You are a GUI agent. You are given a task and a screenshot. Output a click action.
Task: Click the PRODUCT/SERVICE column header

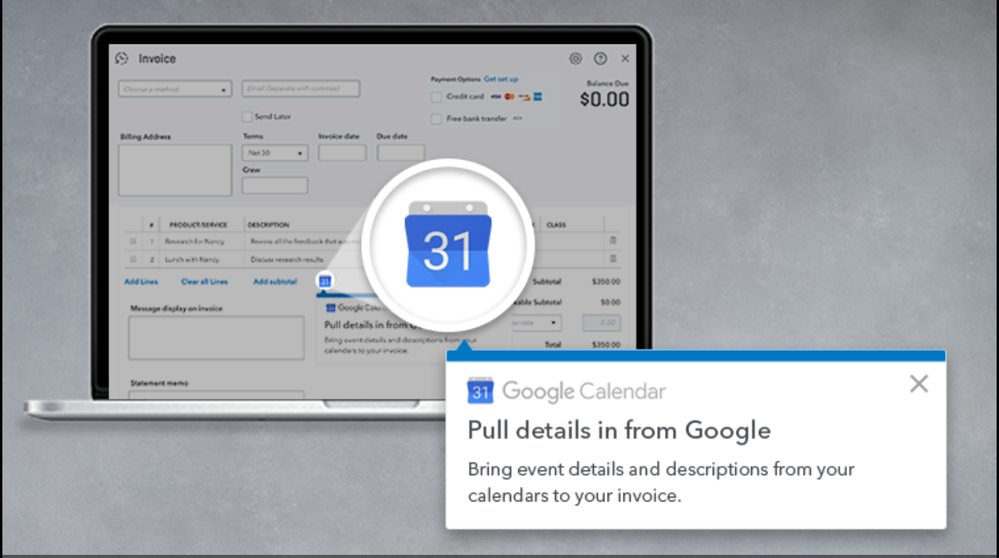click(198, 225)
